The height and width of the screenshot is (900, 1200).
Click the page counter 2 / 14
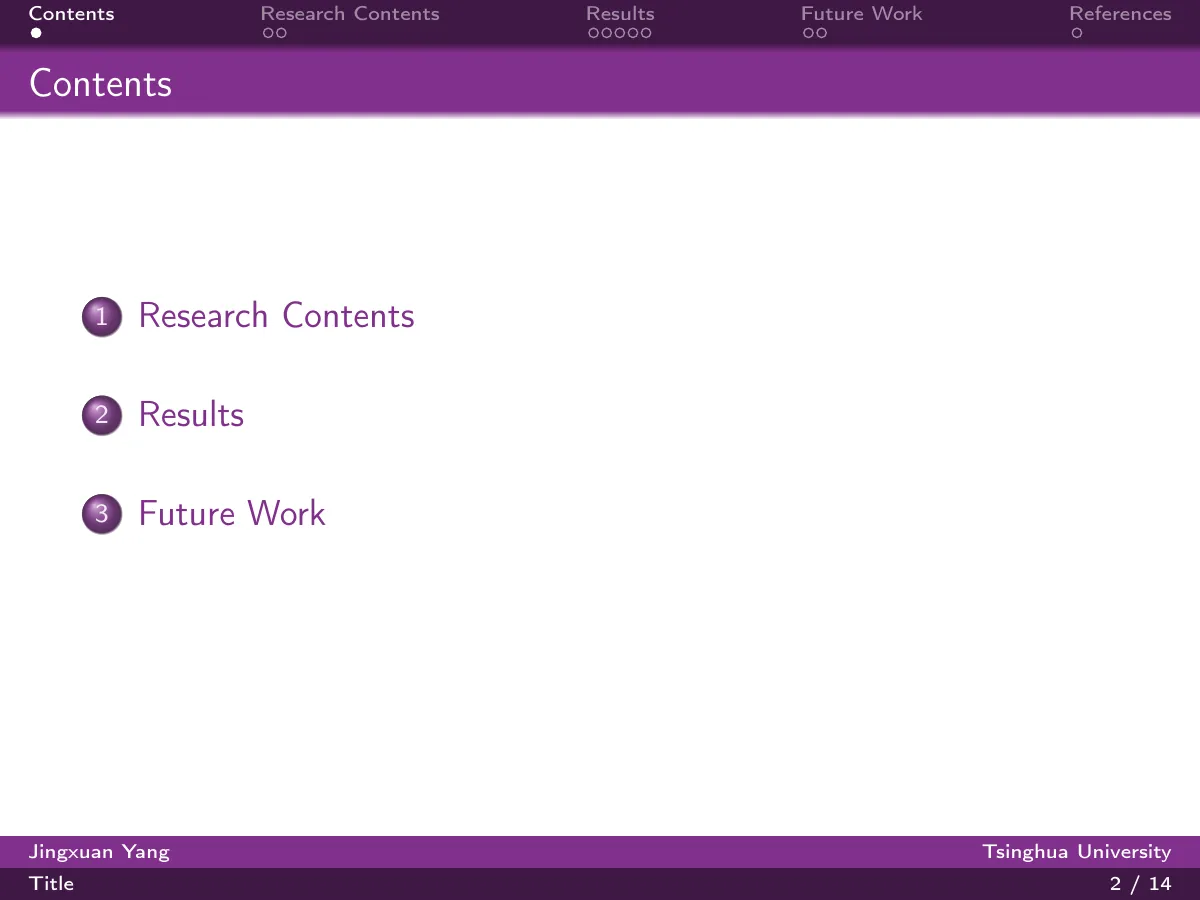click(x=1141, y=884)
